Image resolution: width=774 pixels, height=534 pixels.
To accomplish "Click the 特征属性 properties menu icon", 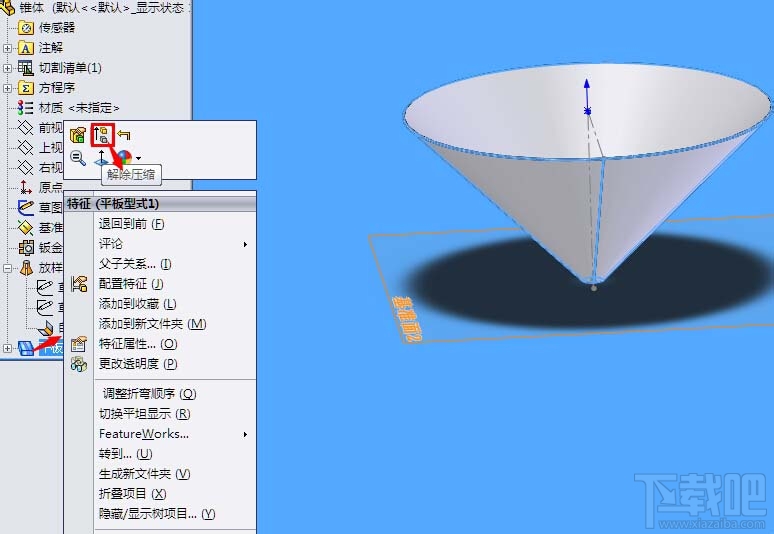I will pos(78,343).
